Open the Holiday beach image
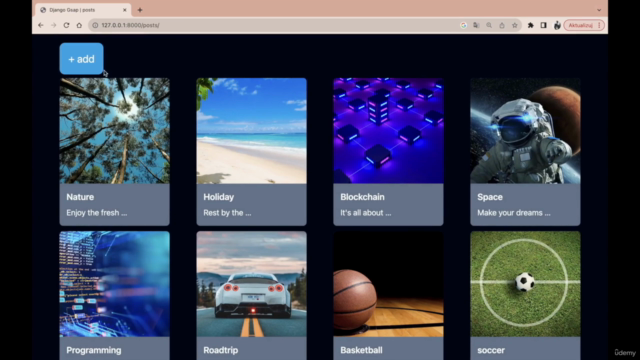Screen dimensions: 640x360 click(251, 131)
